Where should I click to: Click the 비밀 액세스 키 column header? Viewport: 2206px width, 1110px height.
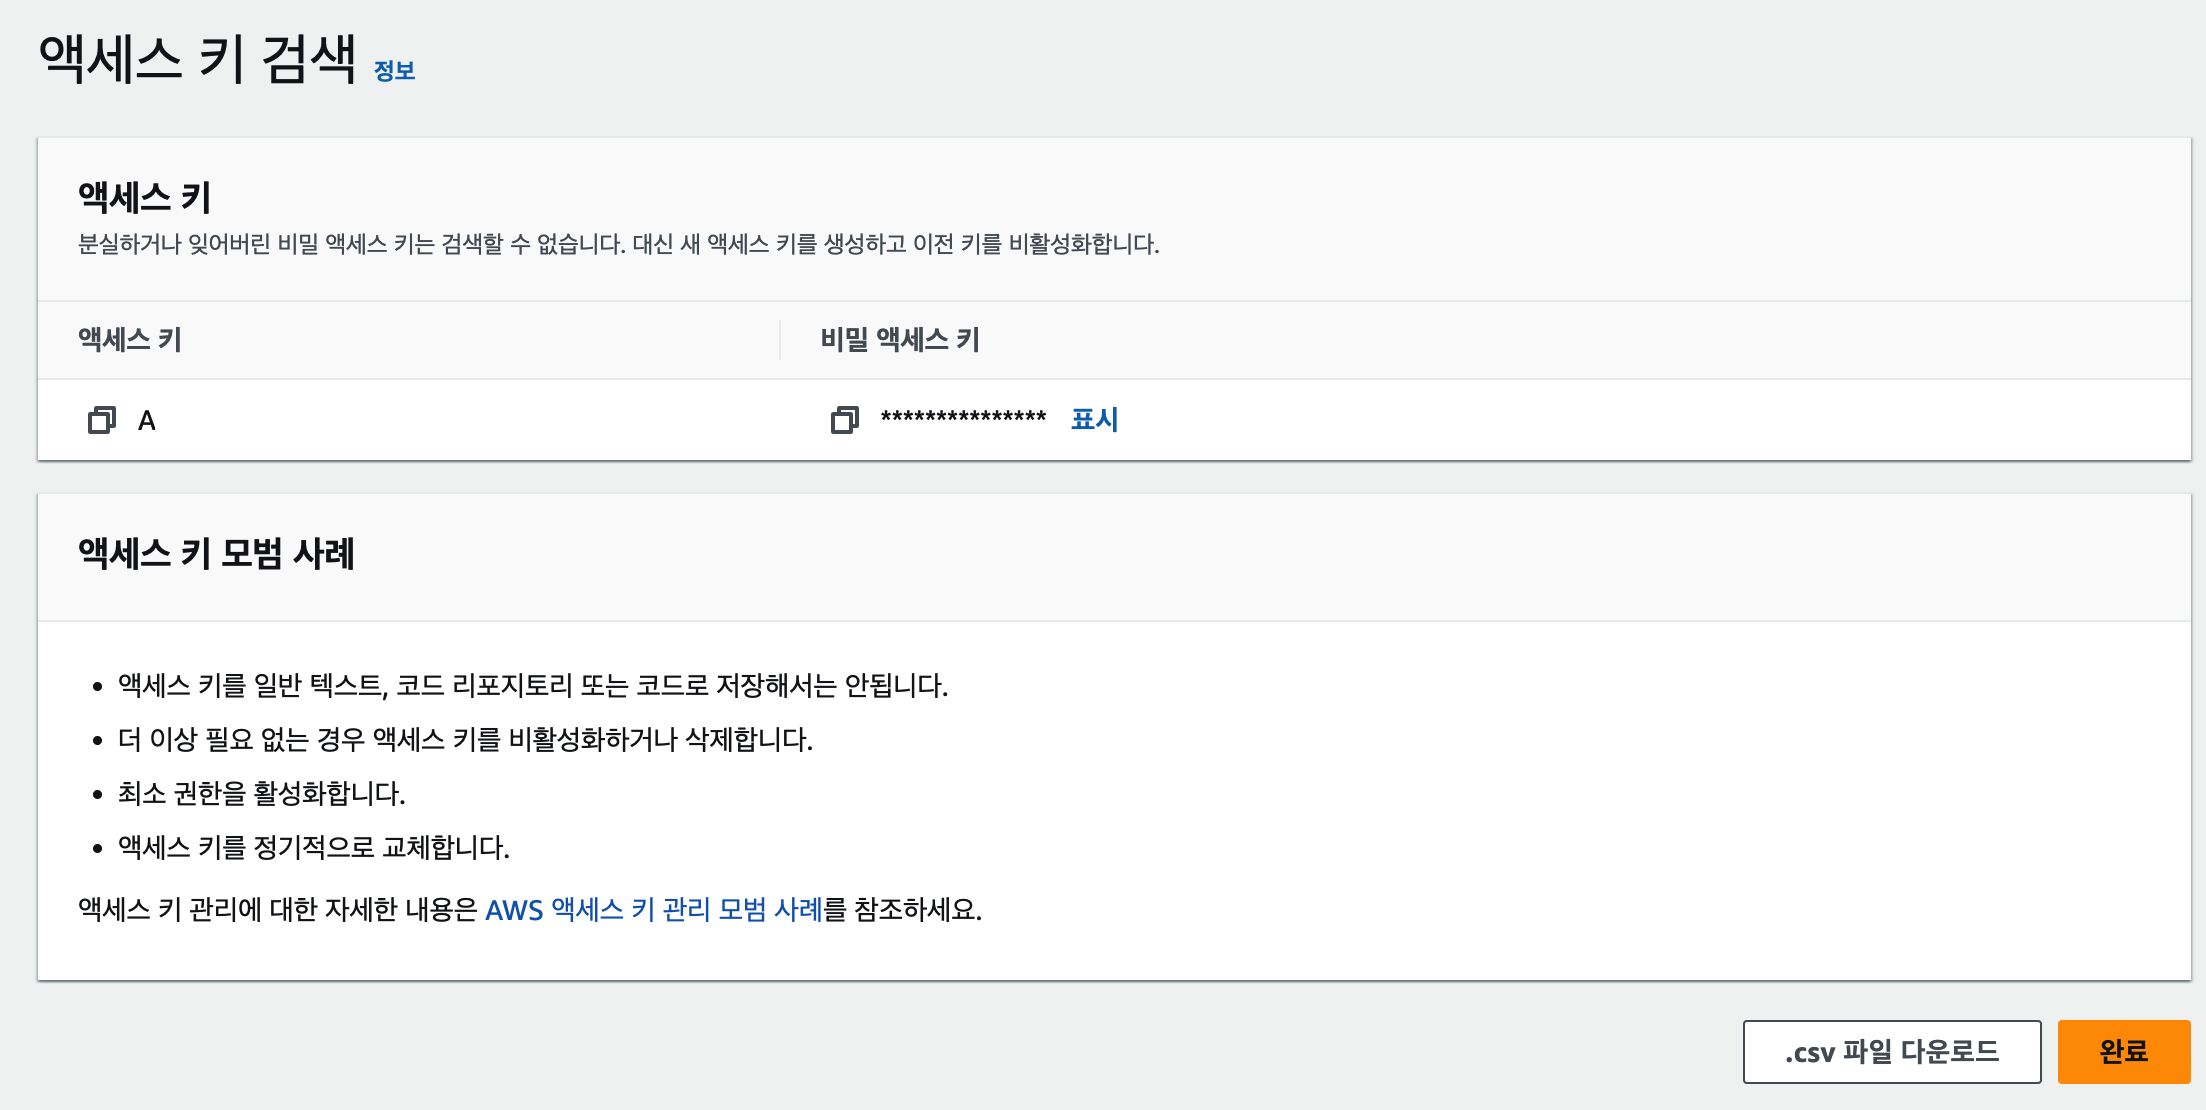pos(900,340)
